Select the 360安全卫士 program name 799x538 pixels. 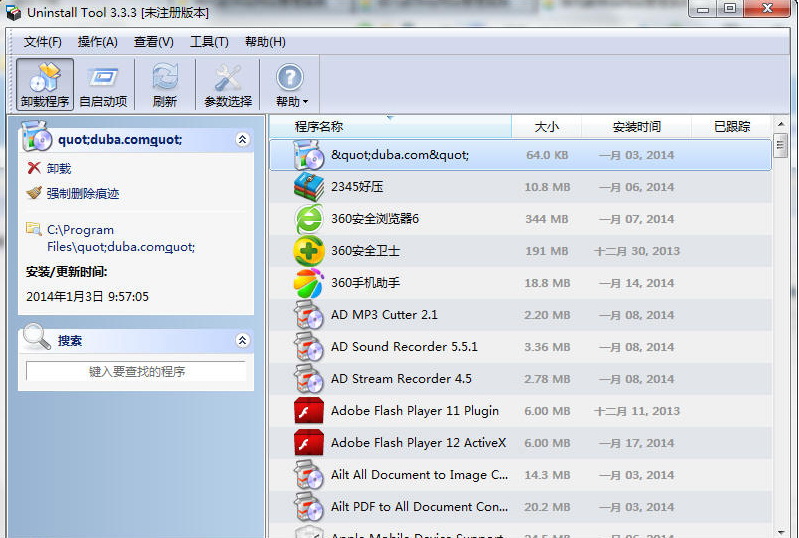point(365,251)
